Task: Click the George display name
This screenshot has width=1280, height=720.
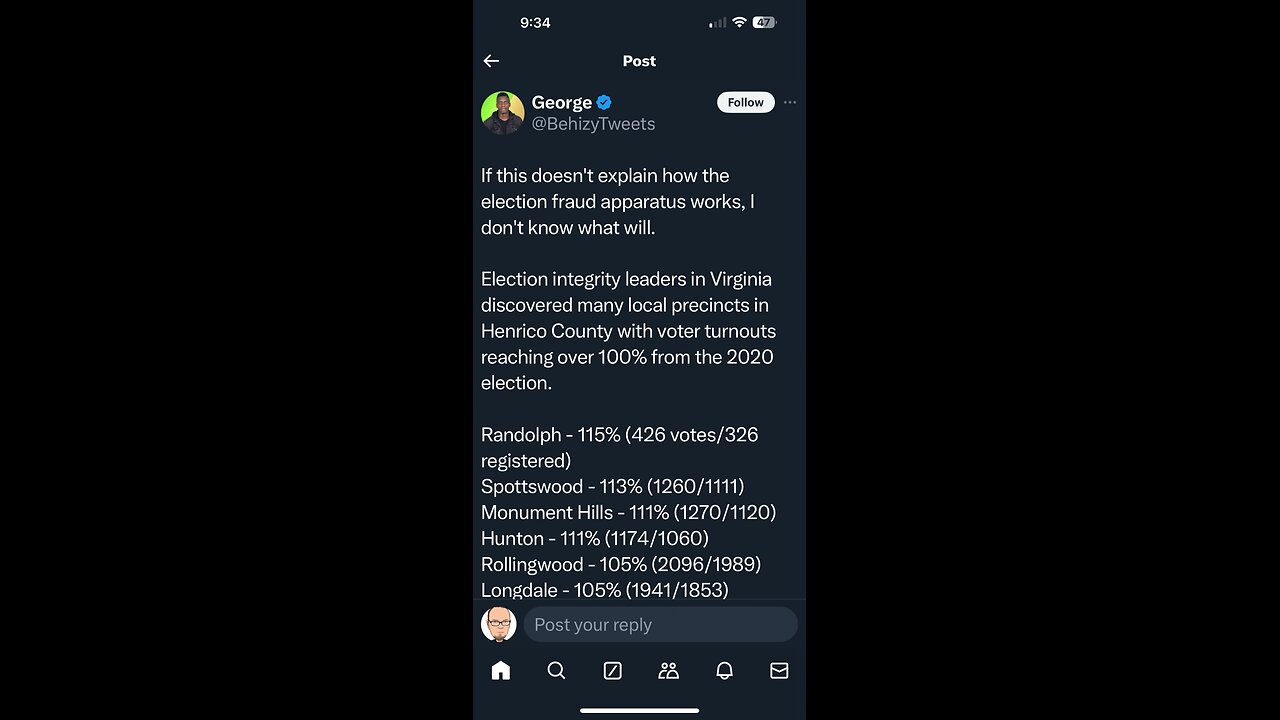Action: [x=562, y=103]
